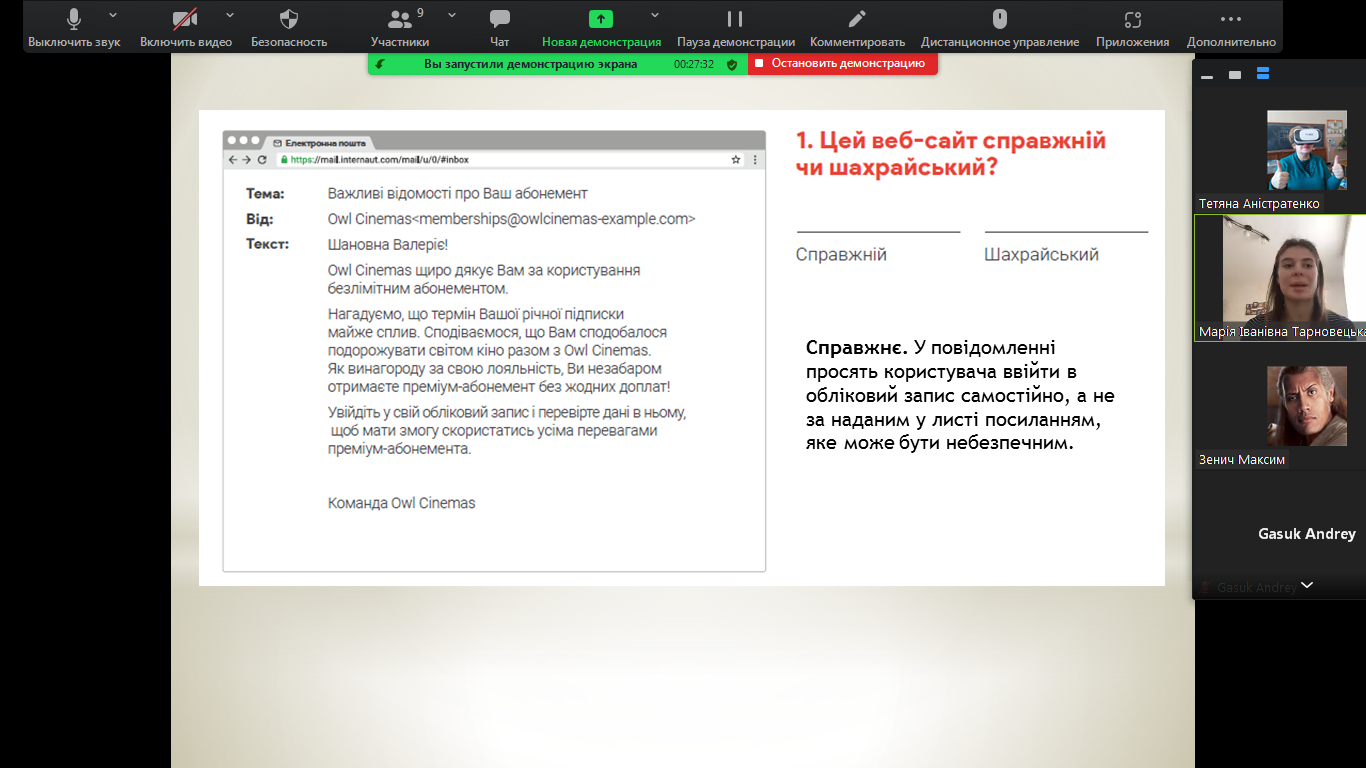Image resolution: width=1366 pixels, height=768 pixels.
Task: Open the Participants panel
Action: [400, 19]
